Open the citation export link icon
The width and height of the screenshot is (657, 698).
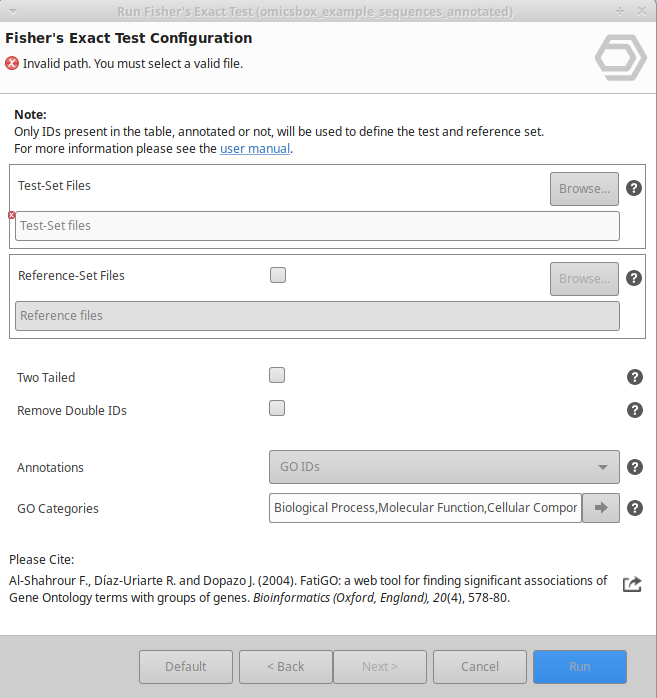tap(632, 584)
